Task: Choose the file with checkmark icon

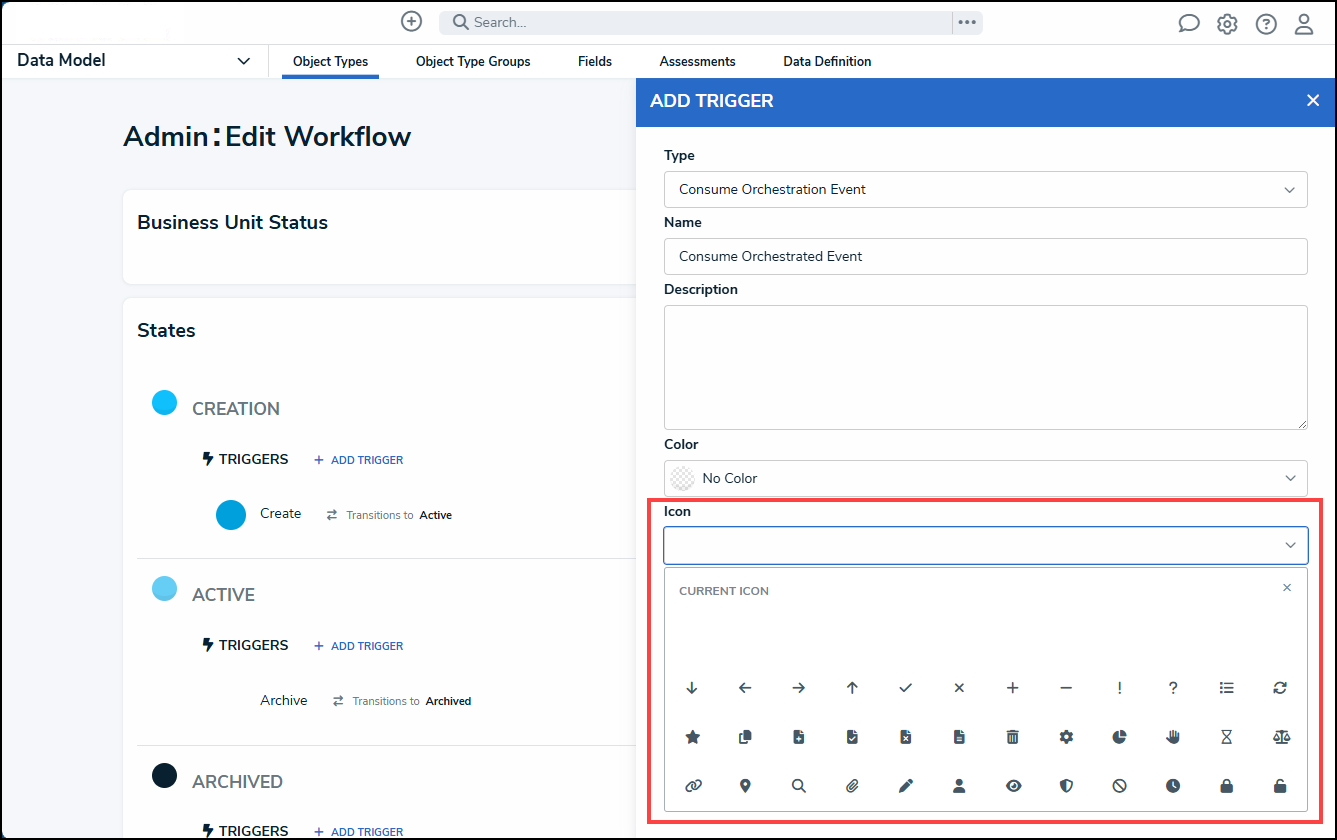Action: click(852, 737)
